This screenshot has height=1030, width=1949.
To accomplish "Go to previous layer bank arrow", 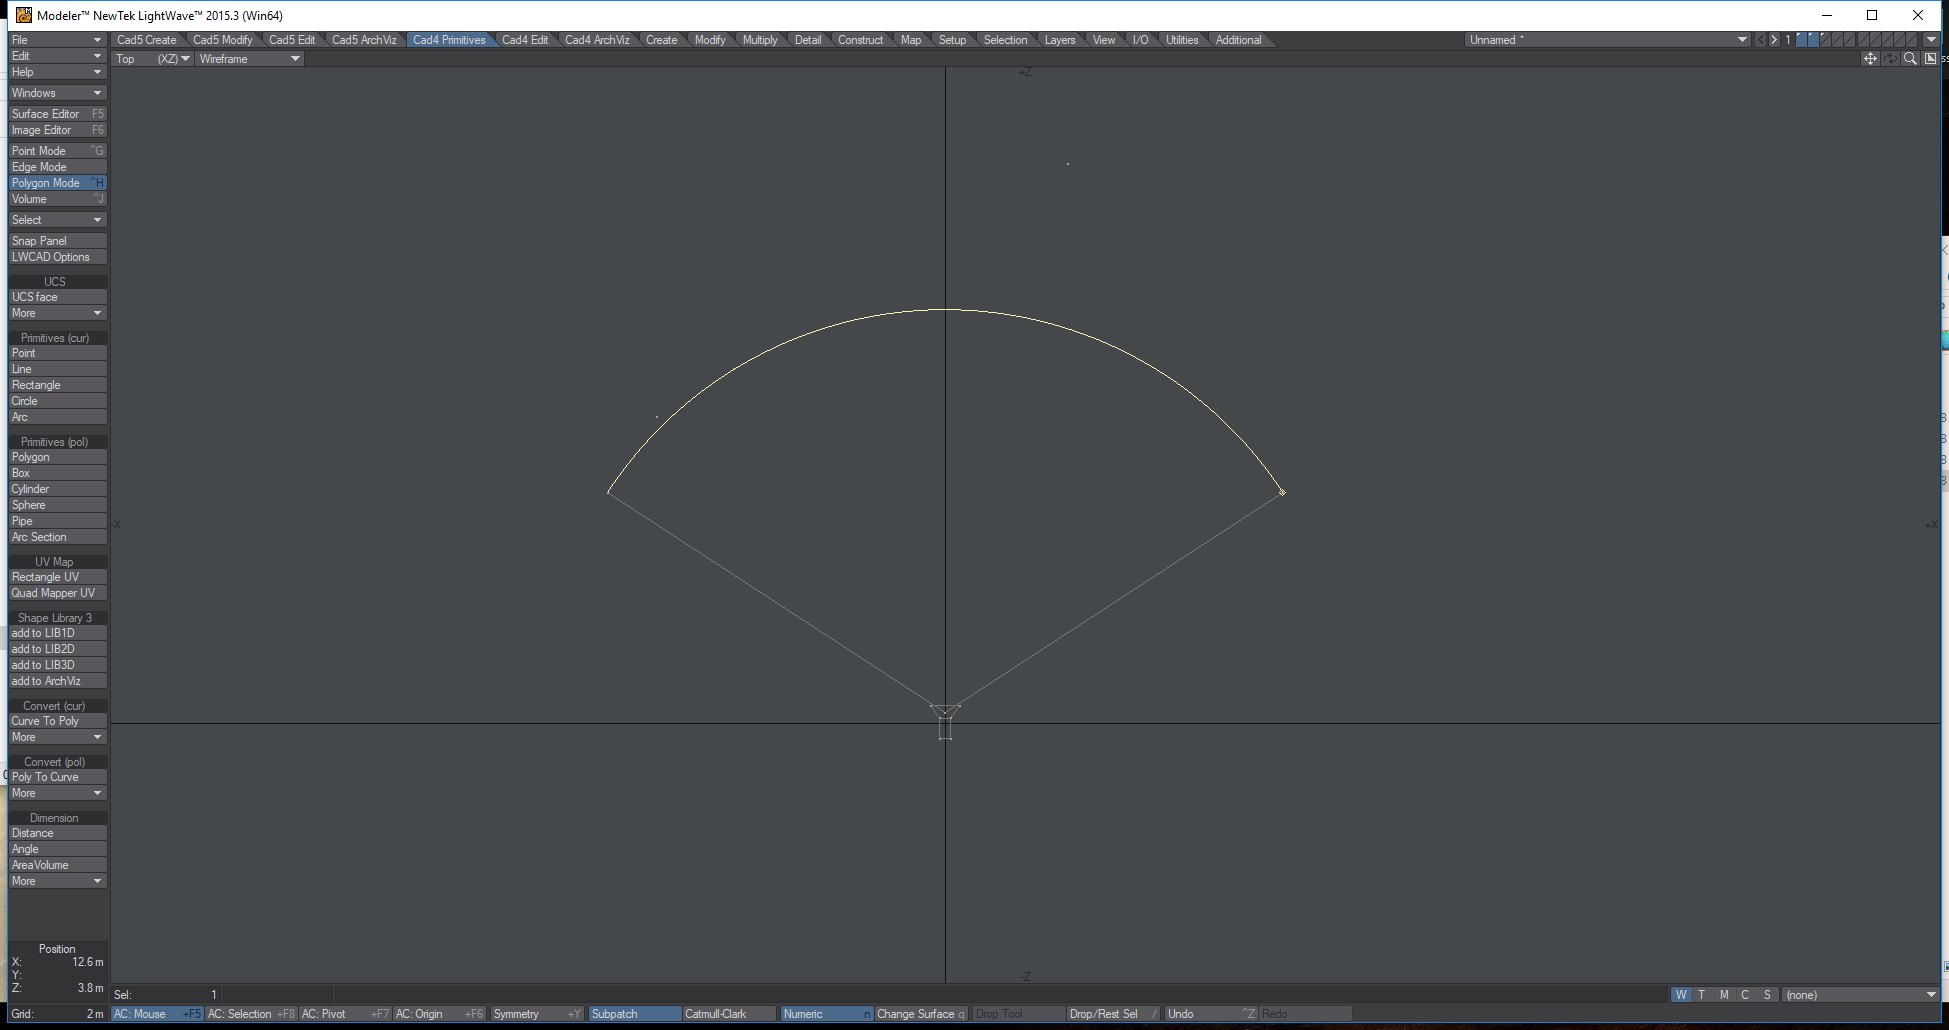I will (x=1760, y=40).
